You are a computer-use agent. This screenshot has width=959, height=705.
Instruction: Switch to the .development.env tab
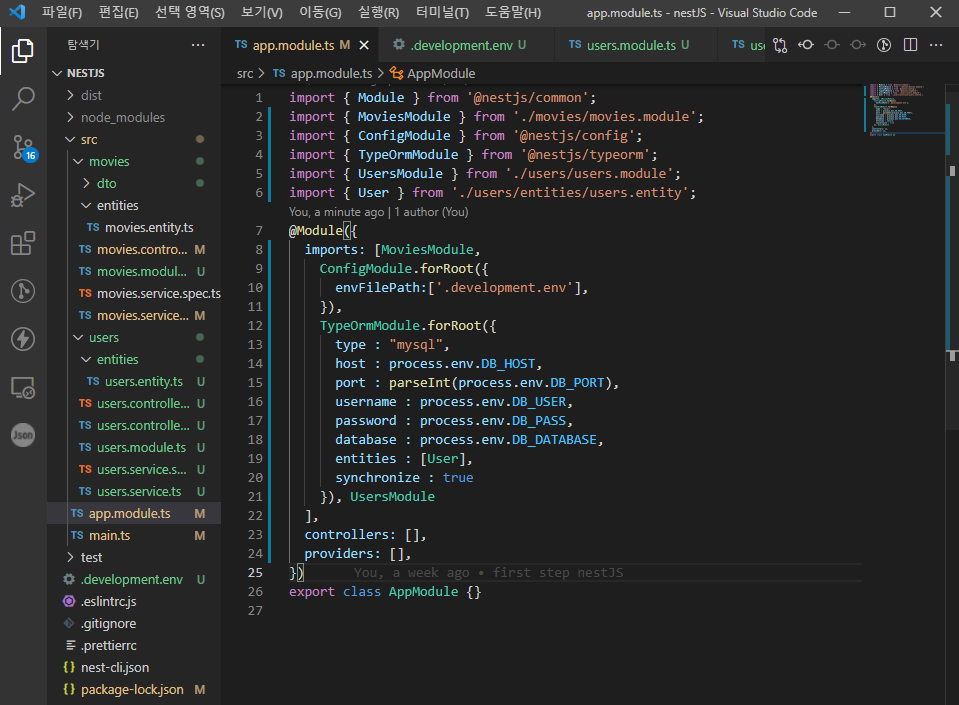click(x=467, y=45)
